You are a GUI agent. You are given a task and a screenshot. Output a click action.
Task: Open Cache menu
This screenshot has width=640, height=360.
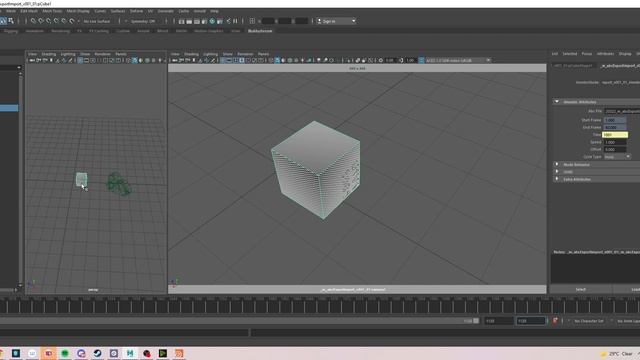[x=184, y=11]
